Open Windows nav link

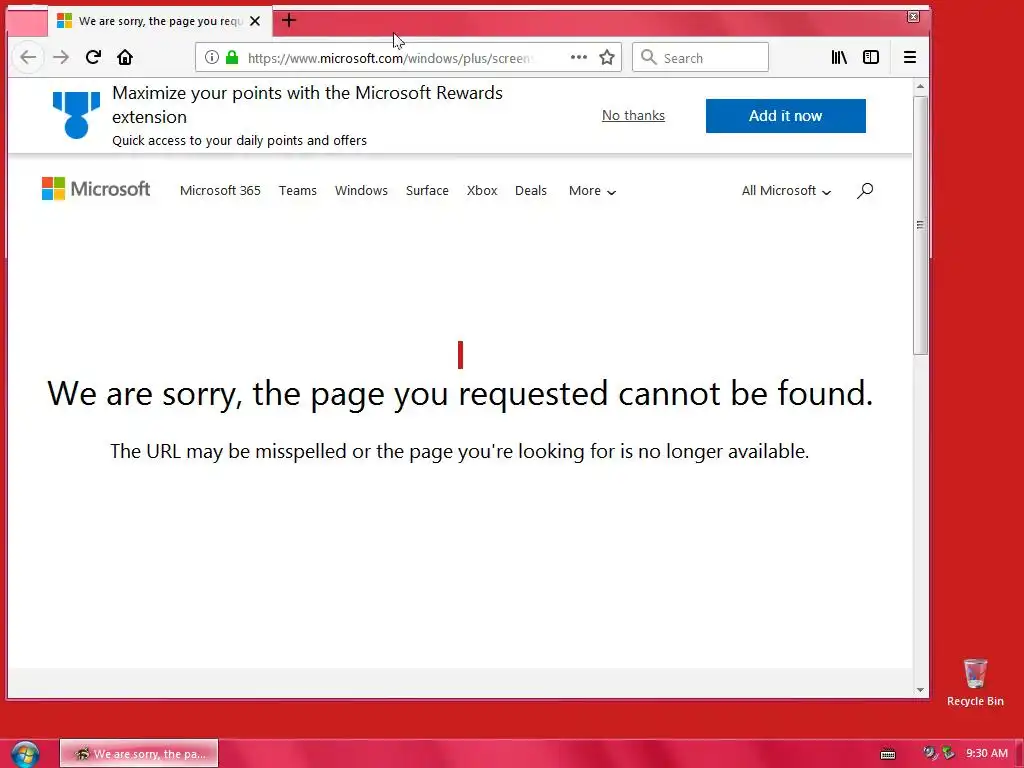pyautogui.click(x=361, y=191)
